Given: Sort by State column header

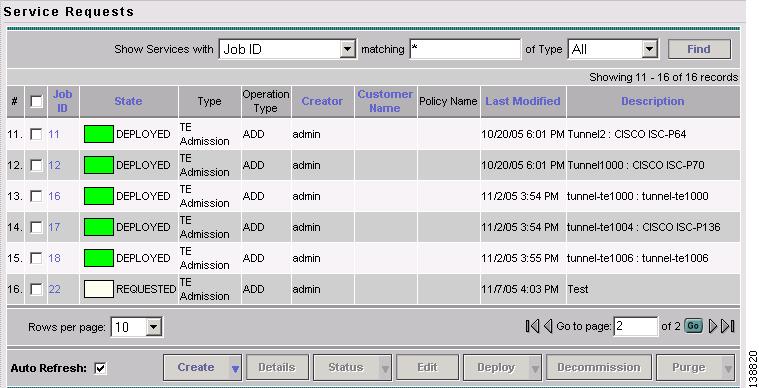Looking at the screenshot, I should 128,101.
